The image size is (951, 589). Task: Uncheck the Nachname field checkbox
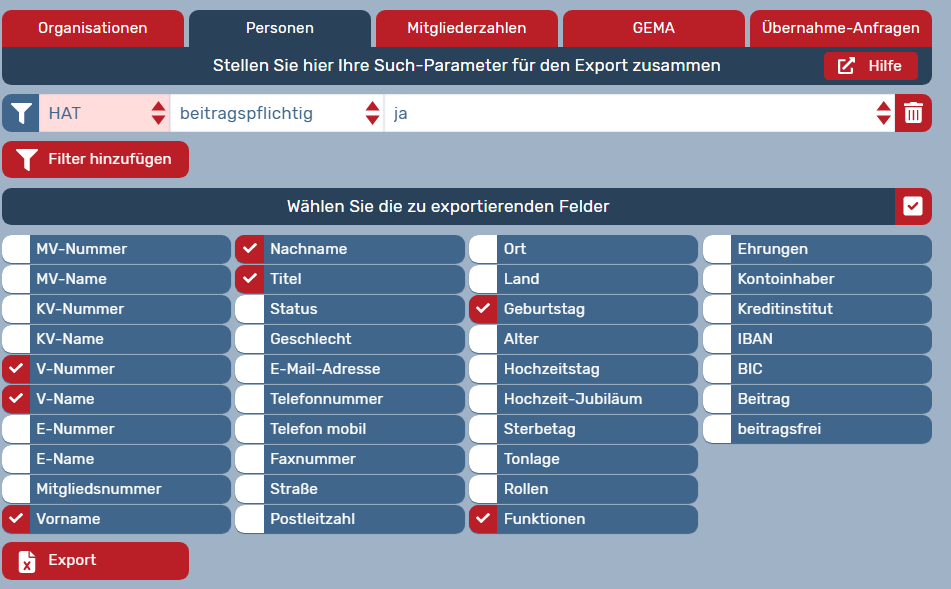[x=250, y=249]
